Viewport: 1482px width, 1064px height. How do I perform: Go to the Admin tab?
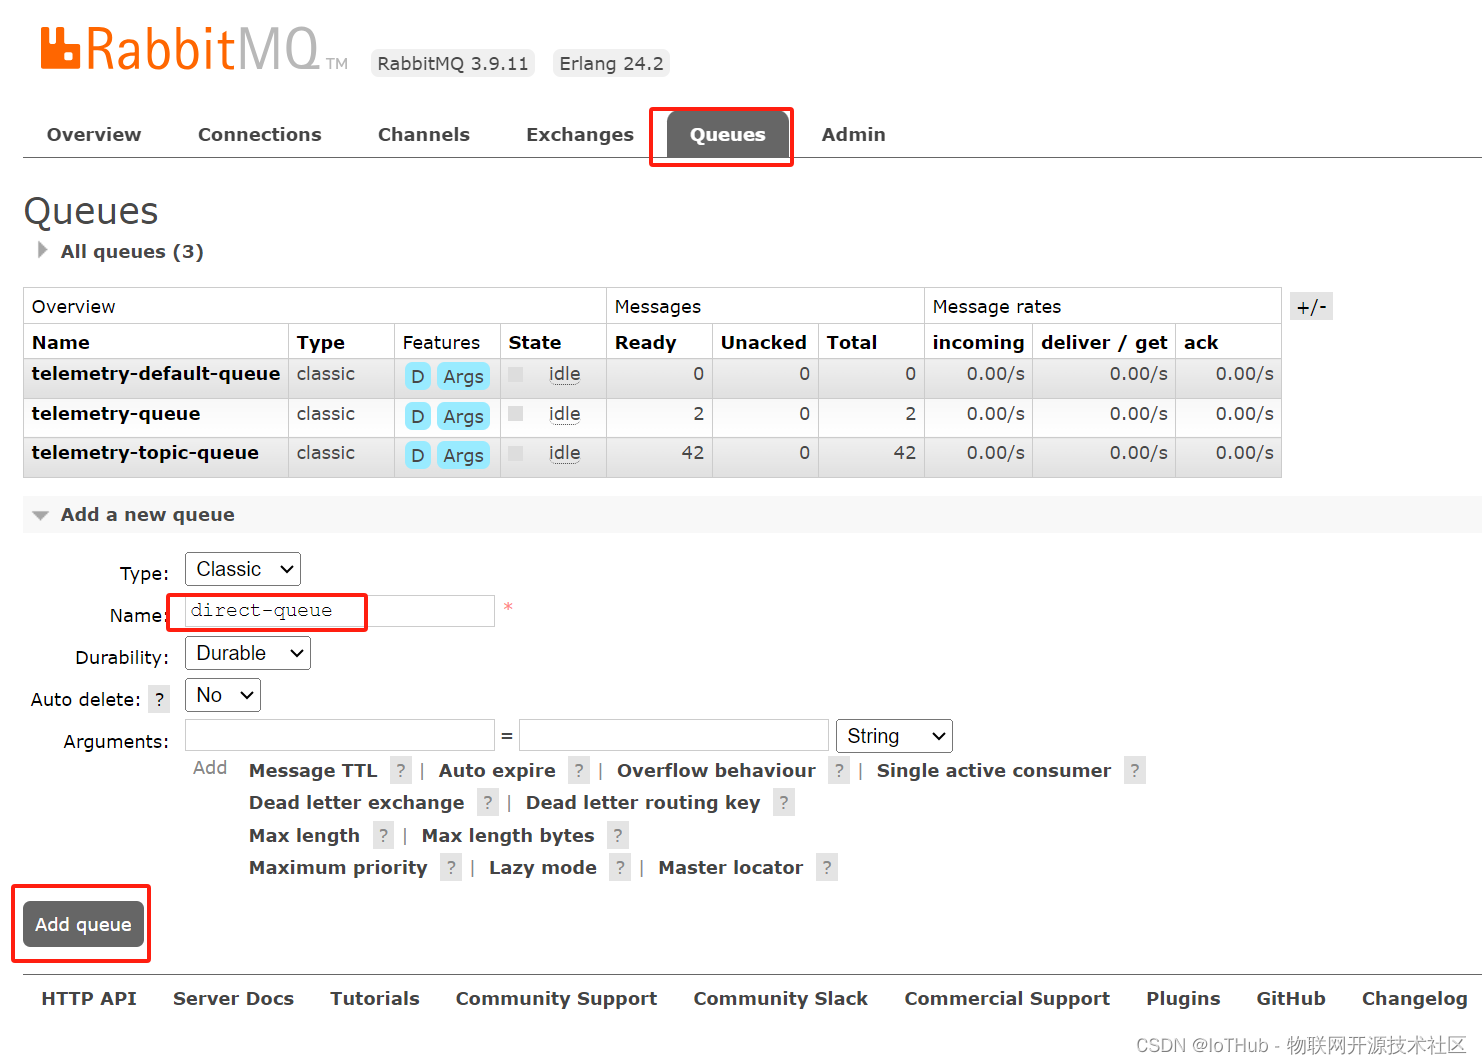coord(853,134)
